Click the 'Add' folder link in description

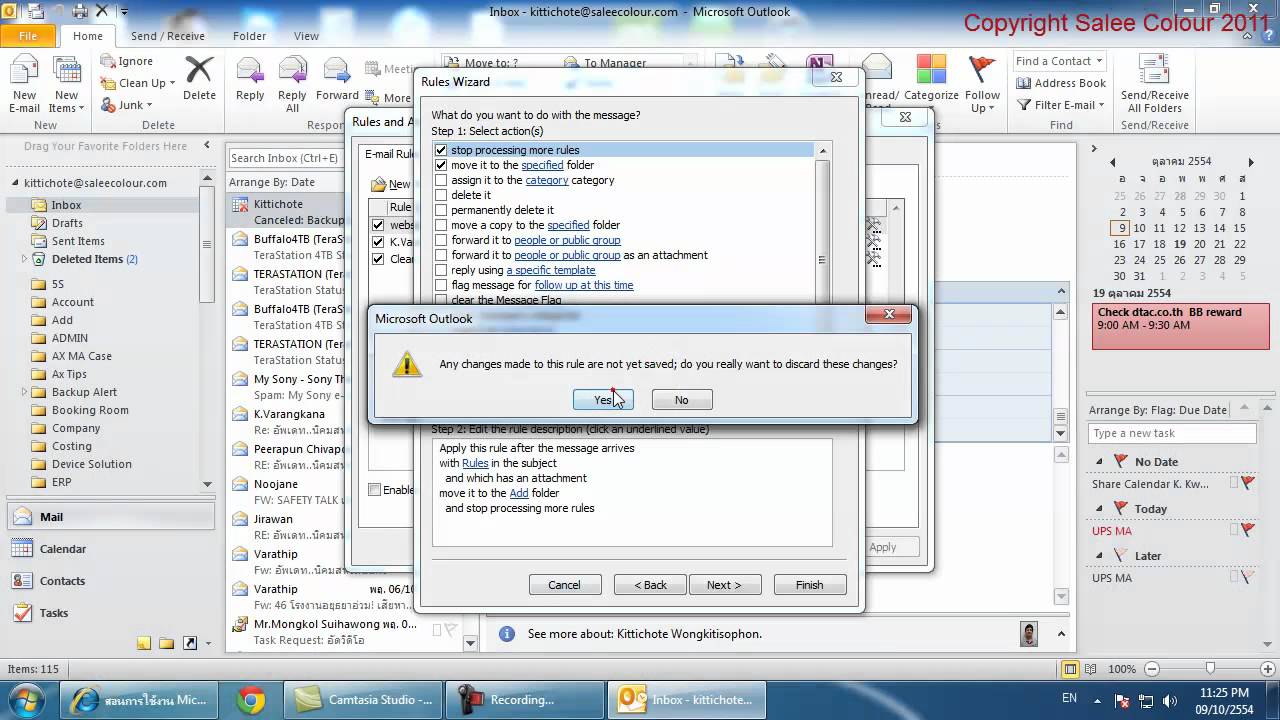[519, 493]
